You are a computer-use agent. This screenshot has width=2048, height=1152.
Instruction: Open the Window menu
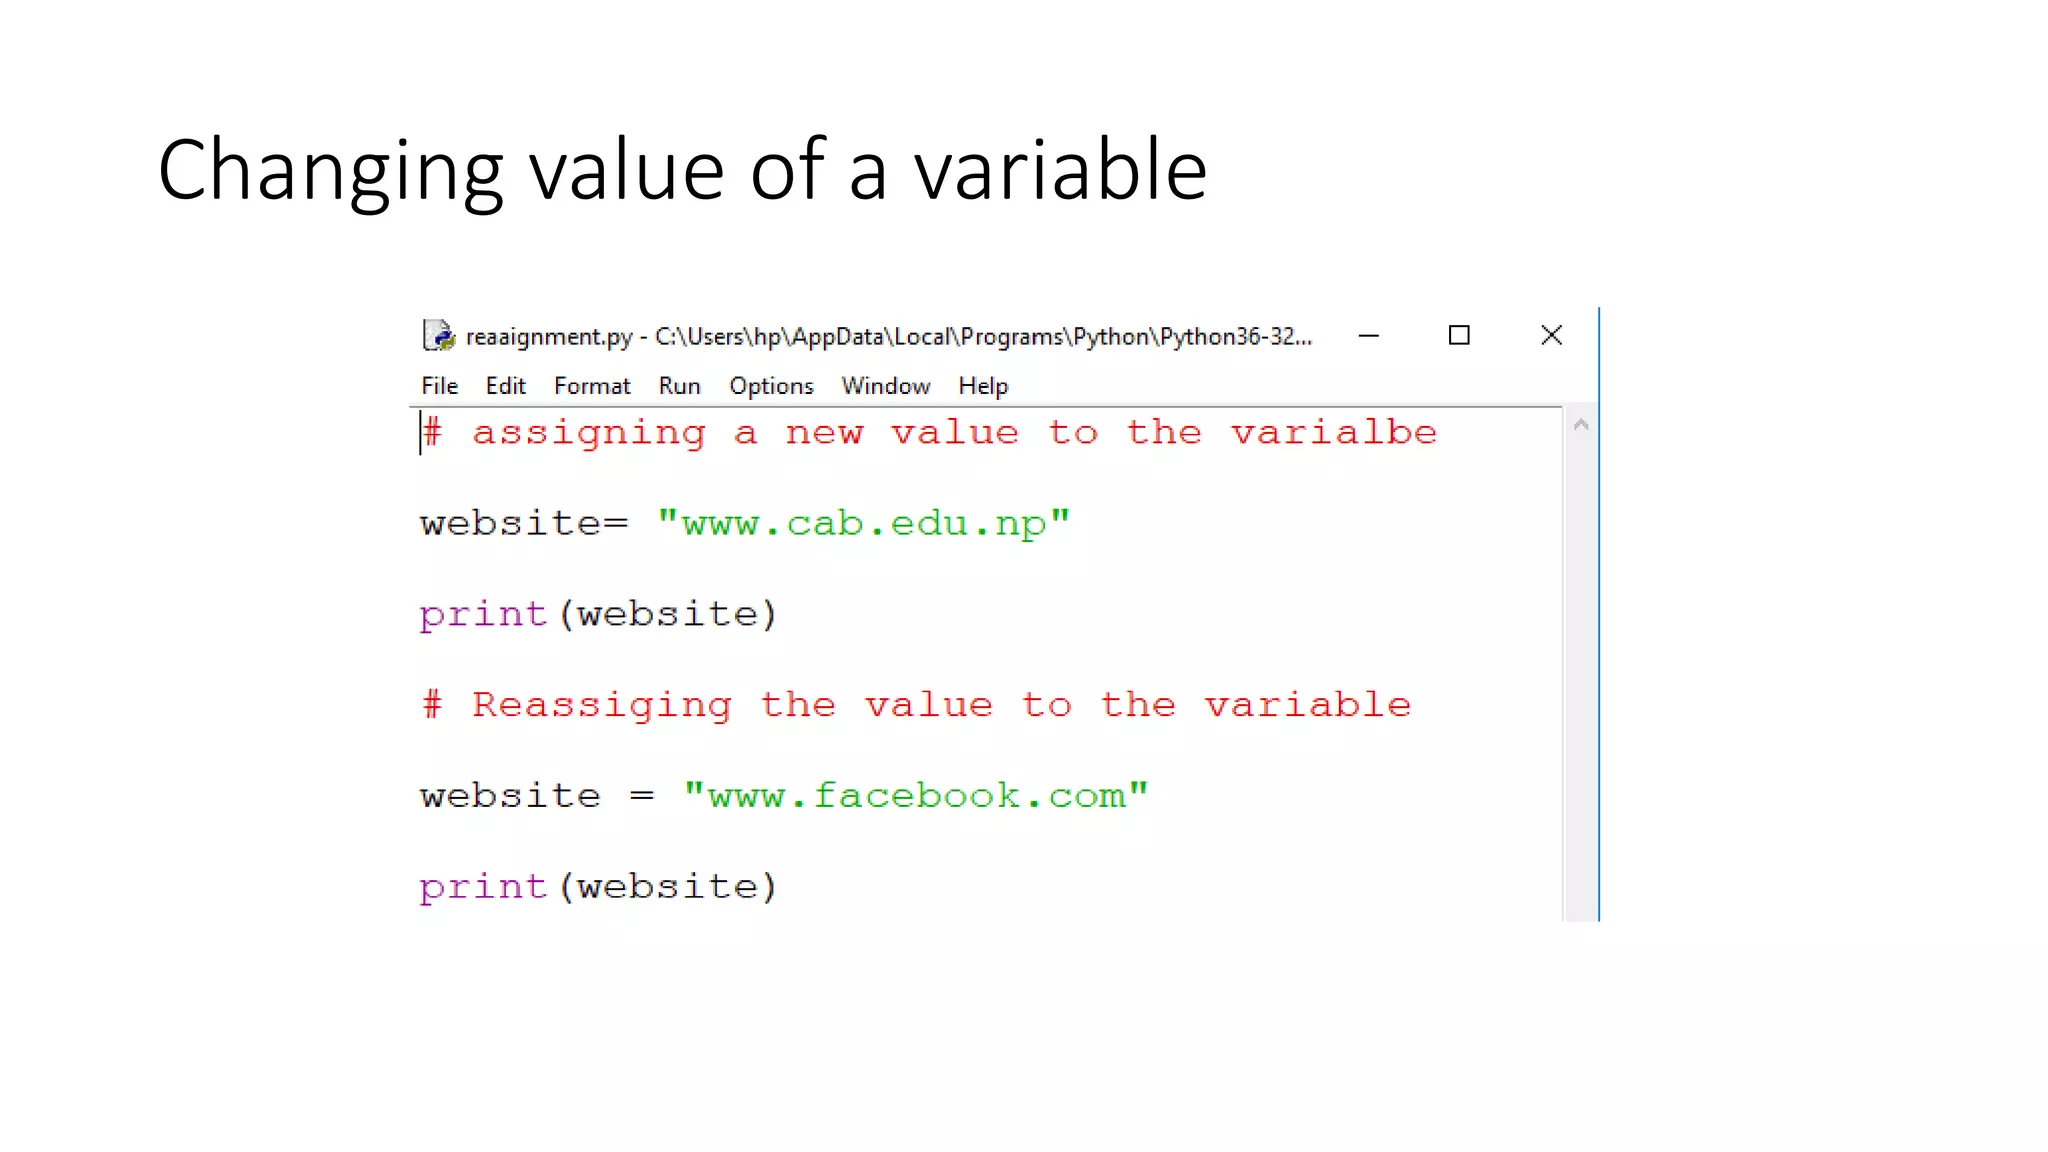(x=886, y=386)
